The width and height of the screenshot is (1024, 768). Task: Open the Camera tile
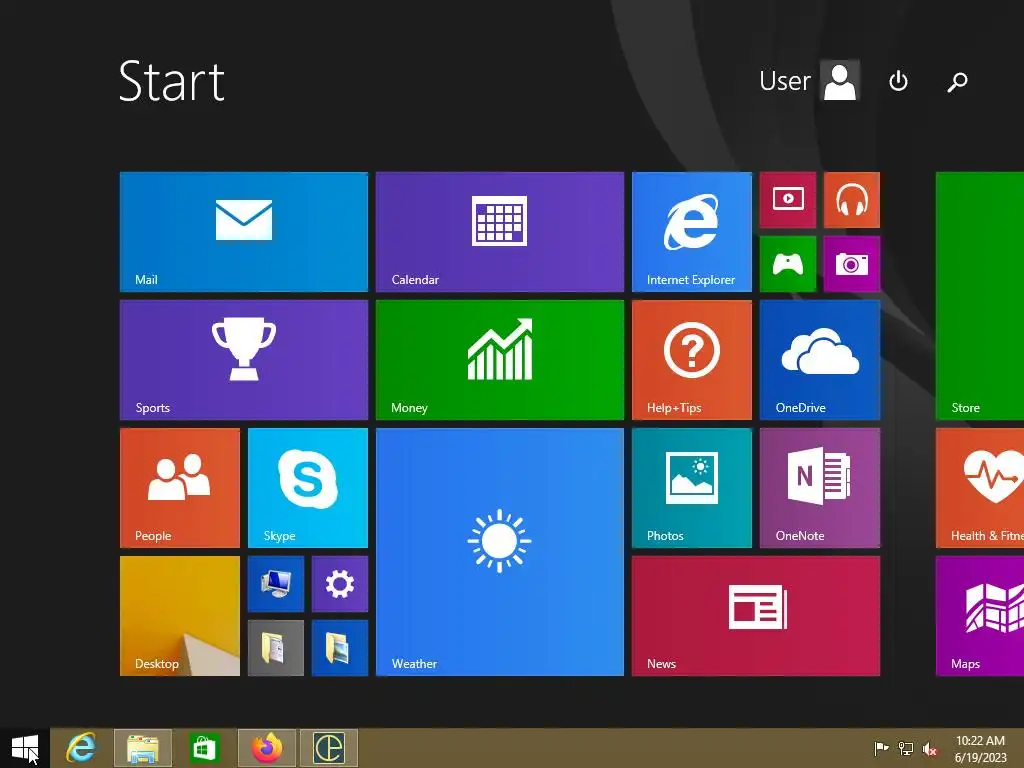pos(852,264)
